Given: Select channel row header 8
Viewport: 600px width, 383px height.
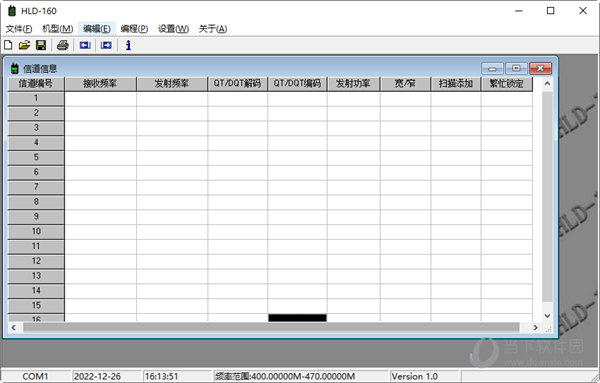Looking at the screenshot, I should pos(36,202).
